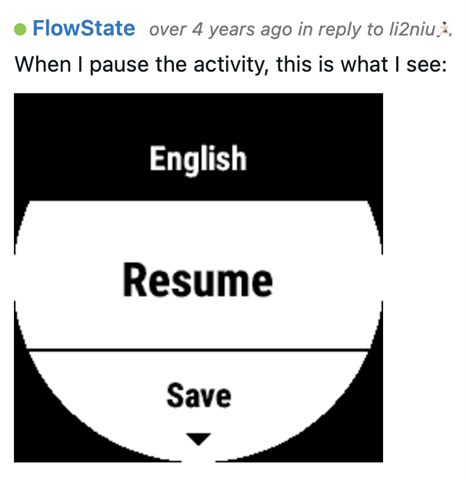This screenshot has height=480, width=466.
Task: Select the Resume option
Action: click(198, 280)
